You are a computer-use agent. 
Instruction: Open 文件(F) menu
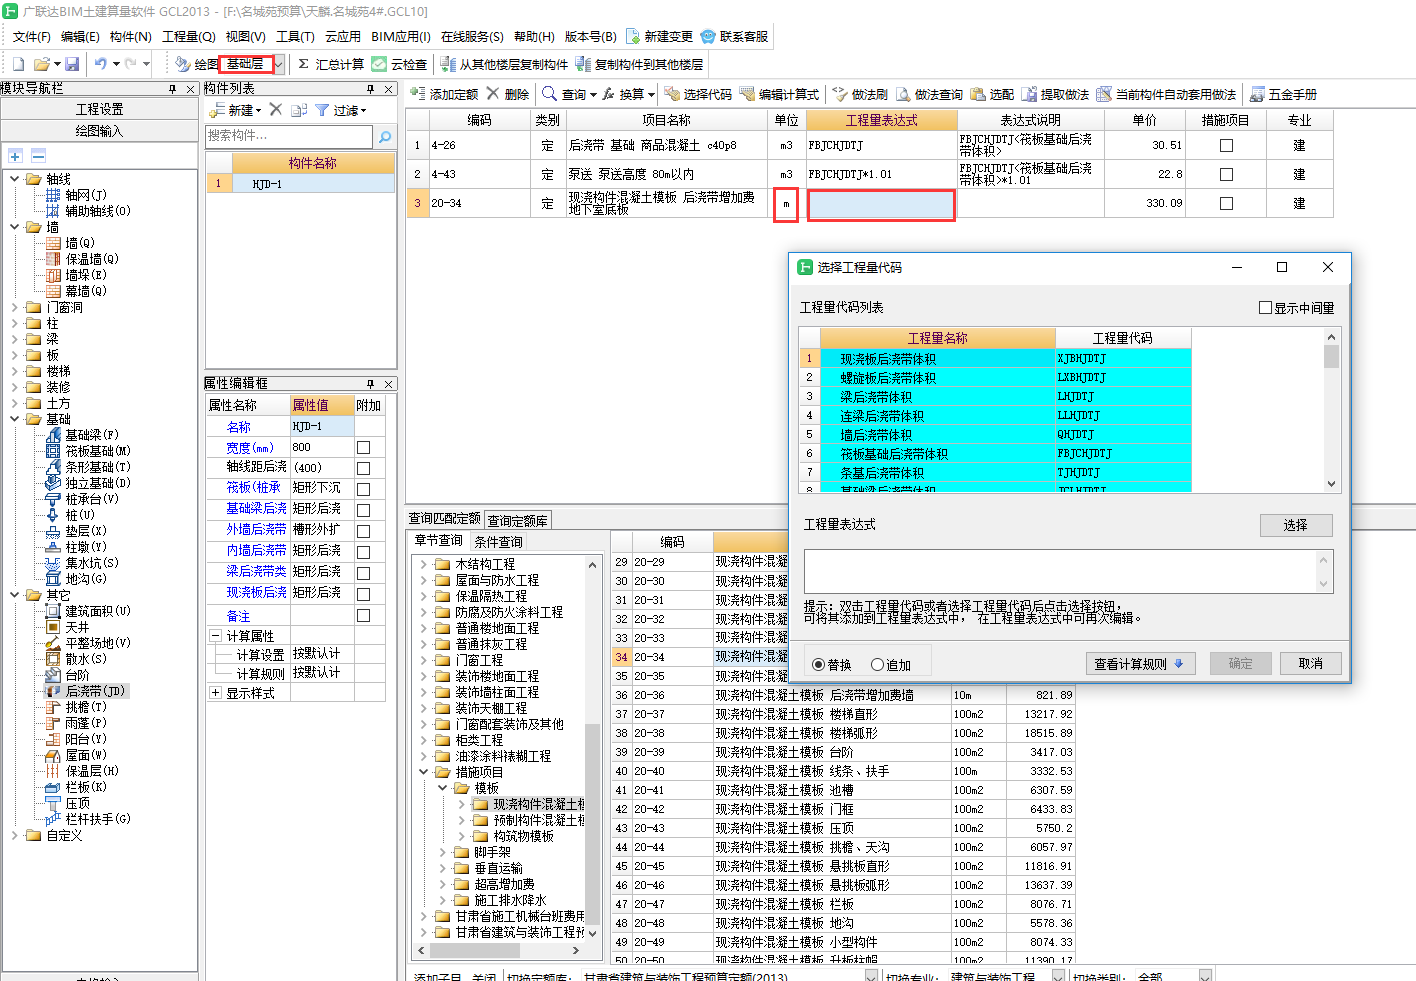pos(31,37)
